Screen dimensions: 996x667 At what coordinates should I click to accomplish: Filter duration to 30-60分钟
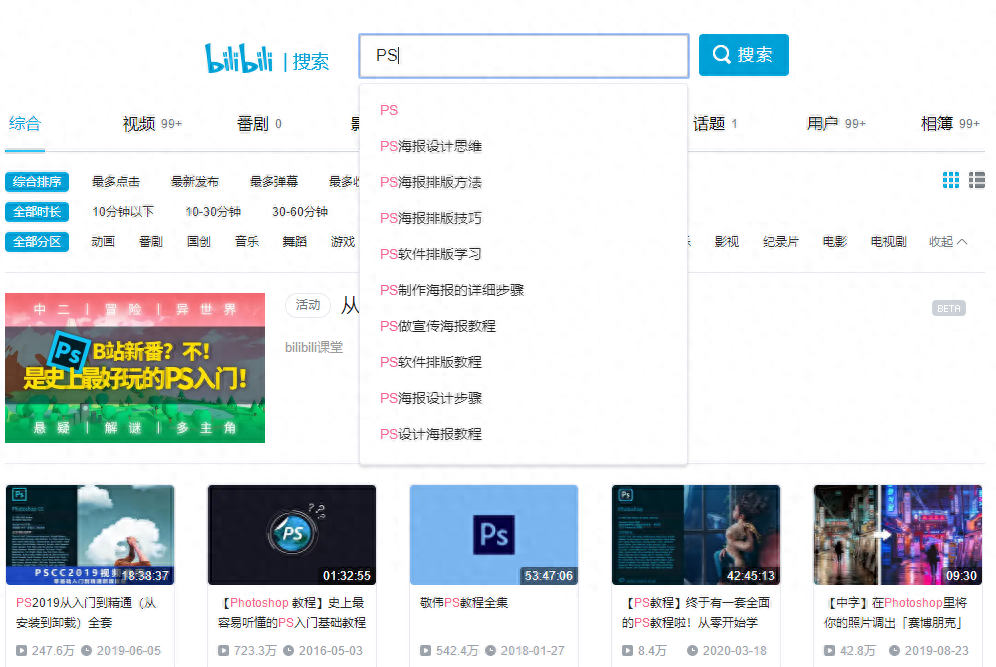click(x=300, y=212)
